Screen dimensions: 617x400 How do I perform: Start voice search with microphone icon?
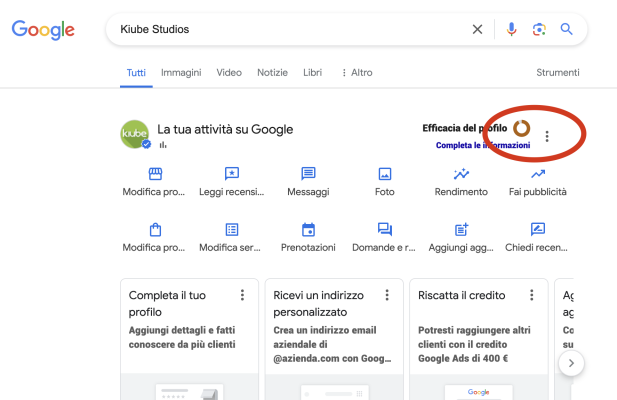point(511,29)
